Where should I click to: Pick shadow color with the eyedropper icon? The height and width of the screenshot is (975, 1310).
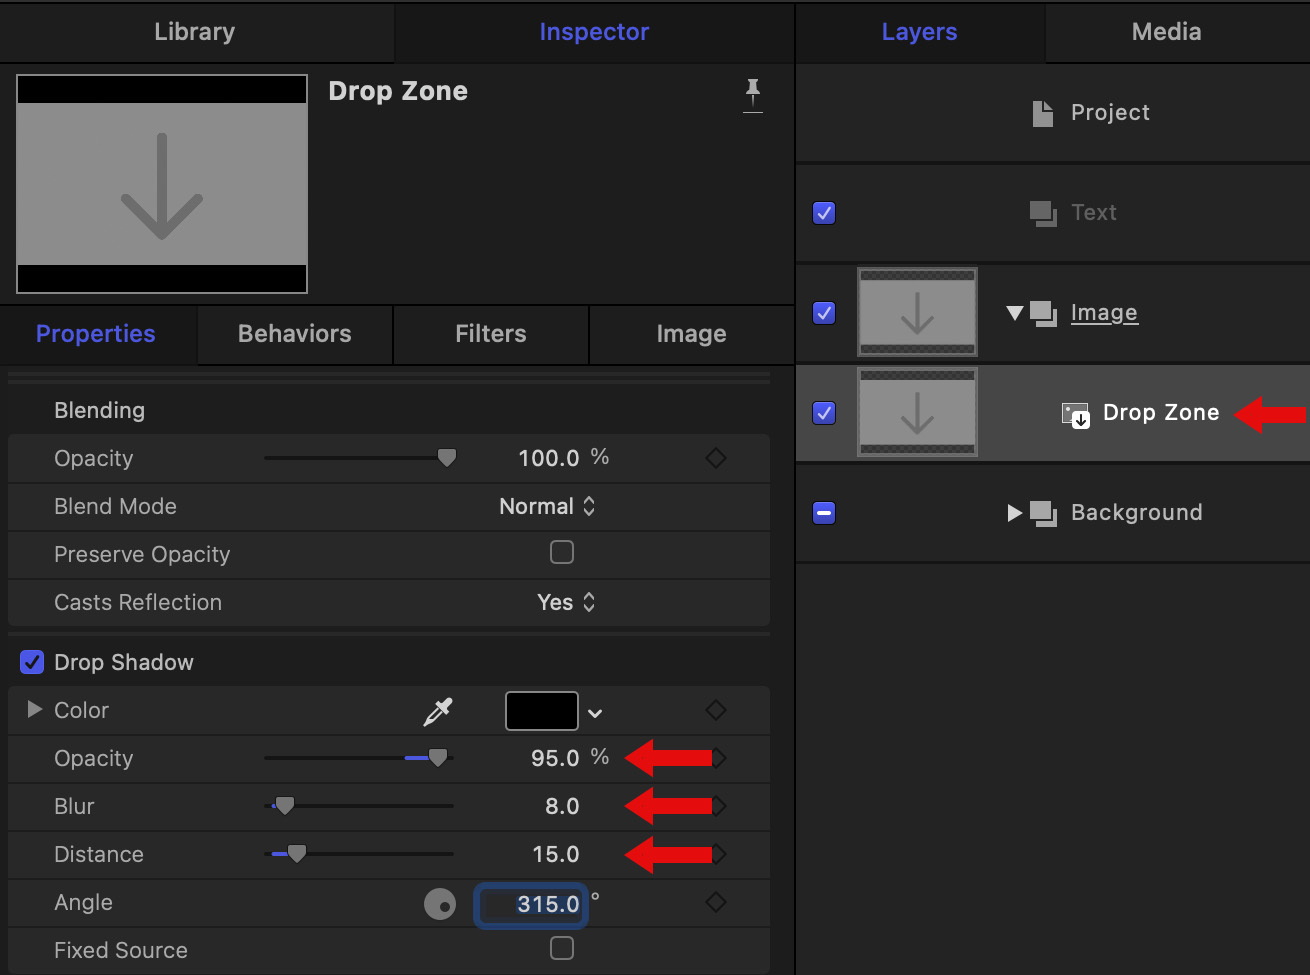pyautogui.click(x=438, y=711)
